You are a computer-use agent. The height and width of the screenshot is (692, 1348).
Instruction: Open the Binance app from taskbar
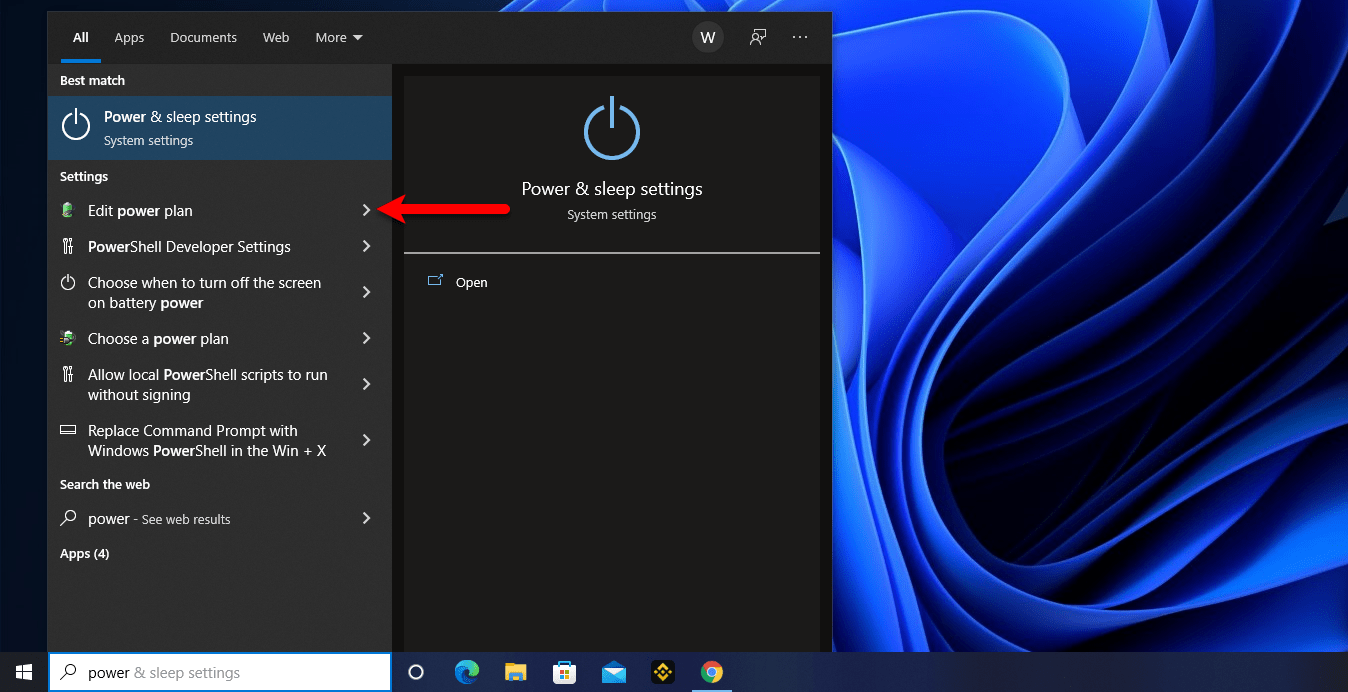(x=662, y=673)
